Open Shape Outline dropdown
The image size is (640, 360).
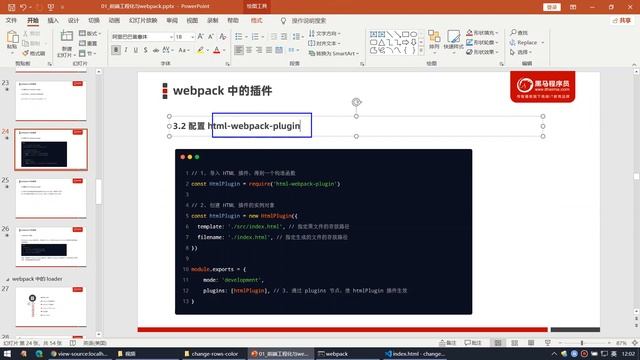point(498,42)
